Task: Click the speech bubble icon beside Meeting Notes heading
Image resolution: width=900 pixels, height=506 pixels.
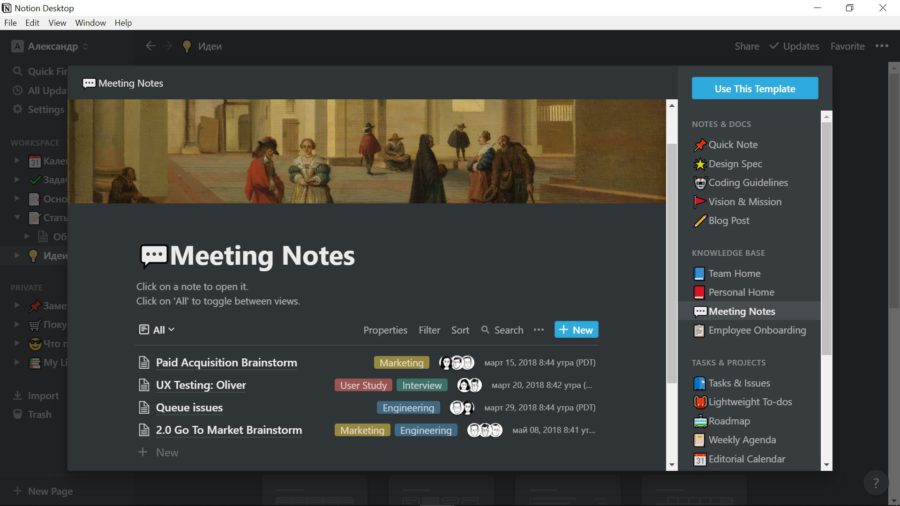Action: point(153,255)
